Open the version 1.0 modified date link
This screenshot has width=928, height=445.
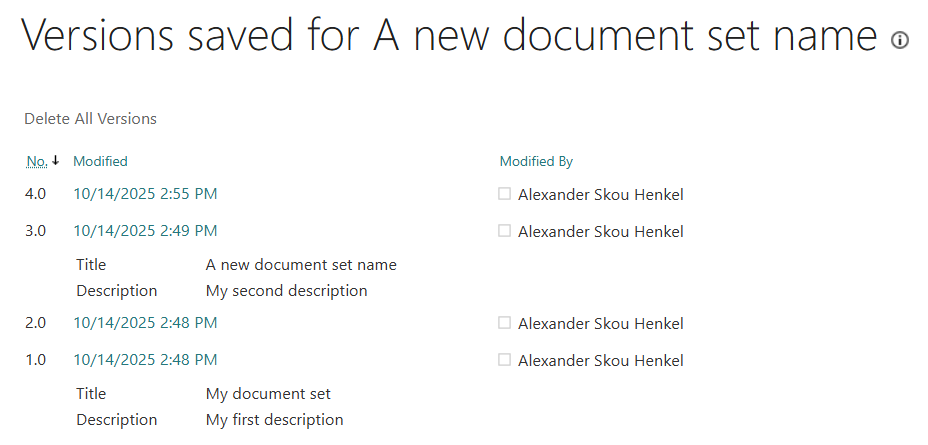point(145,360)
